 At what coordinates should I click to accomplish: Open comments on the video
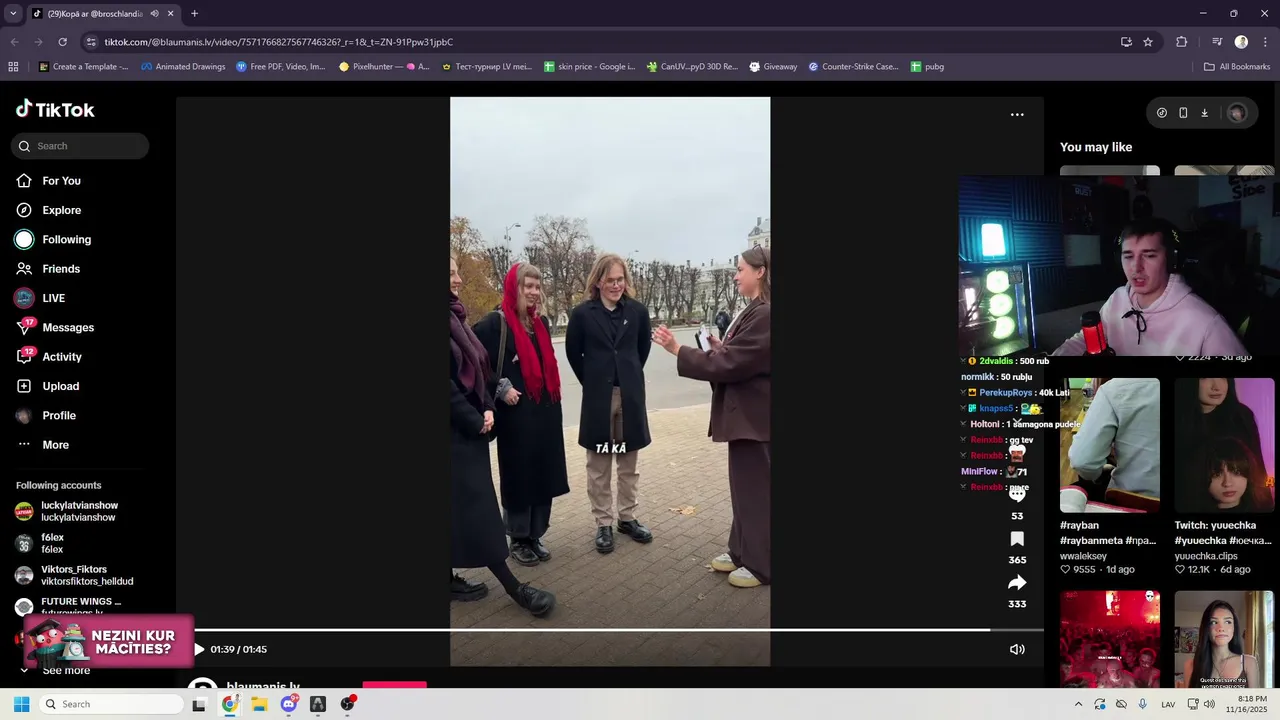[1017, 495]
